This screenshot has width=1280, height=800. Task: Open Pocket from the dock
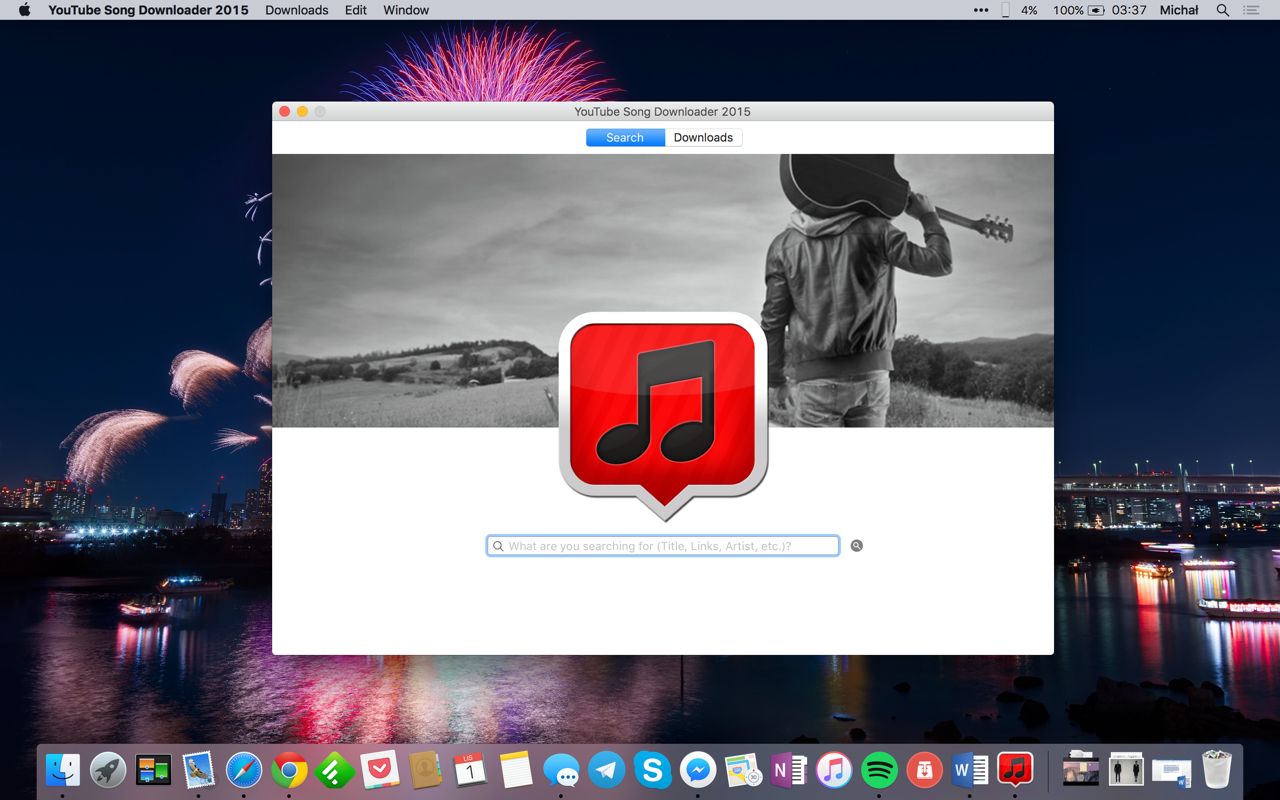tap(380, 769)
